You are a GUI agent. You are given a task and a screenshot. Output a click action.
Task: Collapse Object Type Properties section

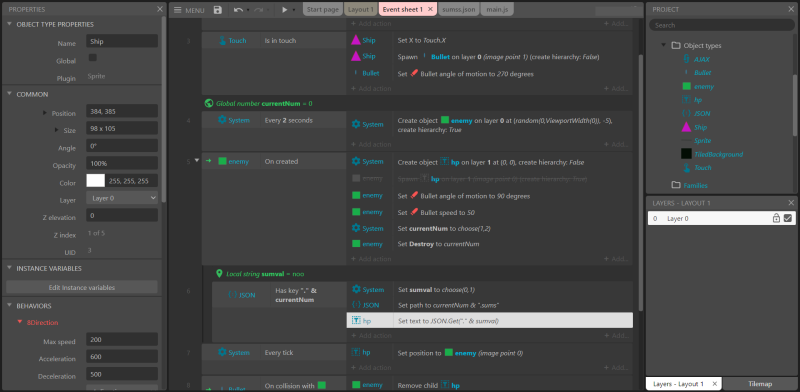click(x=10, y=24)
